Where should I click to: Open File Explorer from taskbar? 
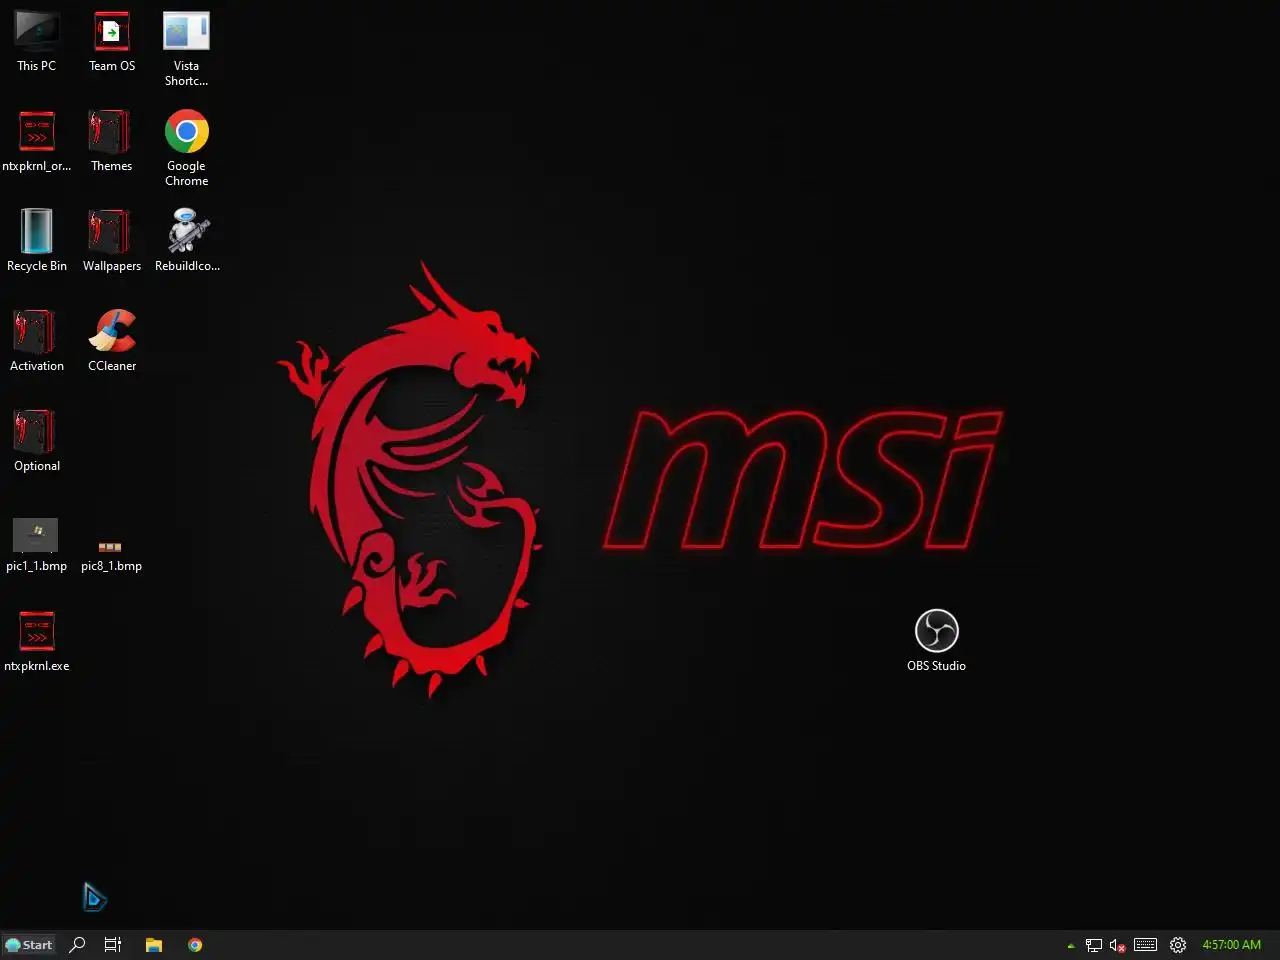(154, 945)
